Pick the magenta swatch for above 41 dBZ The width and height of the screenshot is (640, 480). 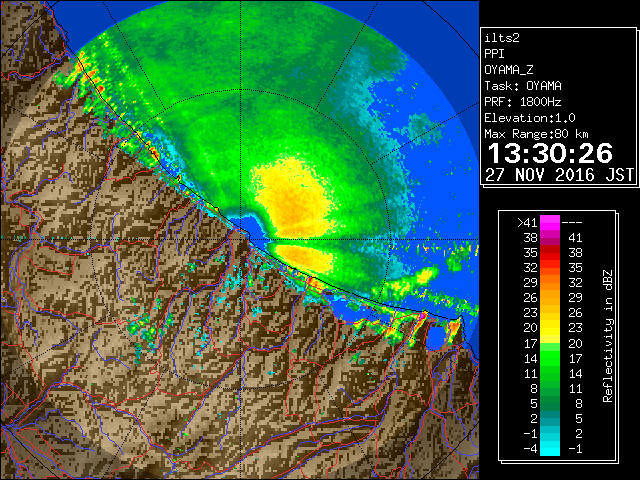click(550, 222)
